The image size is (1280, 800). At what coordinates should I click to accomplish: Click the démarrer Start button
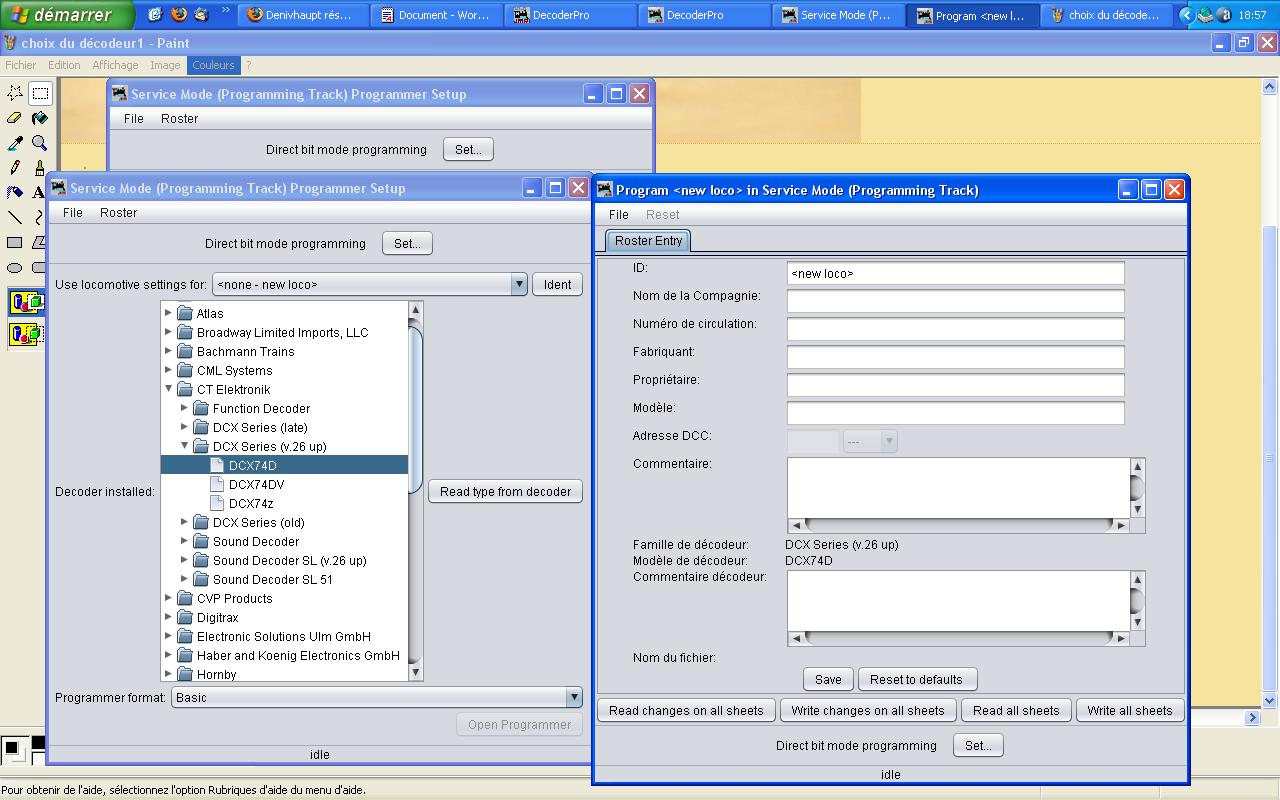click(67, 15)
